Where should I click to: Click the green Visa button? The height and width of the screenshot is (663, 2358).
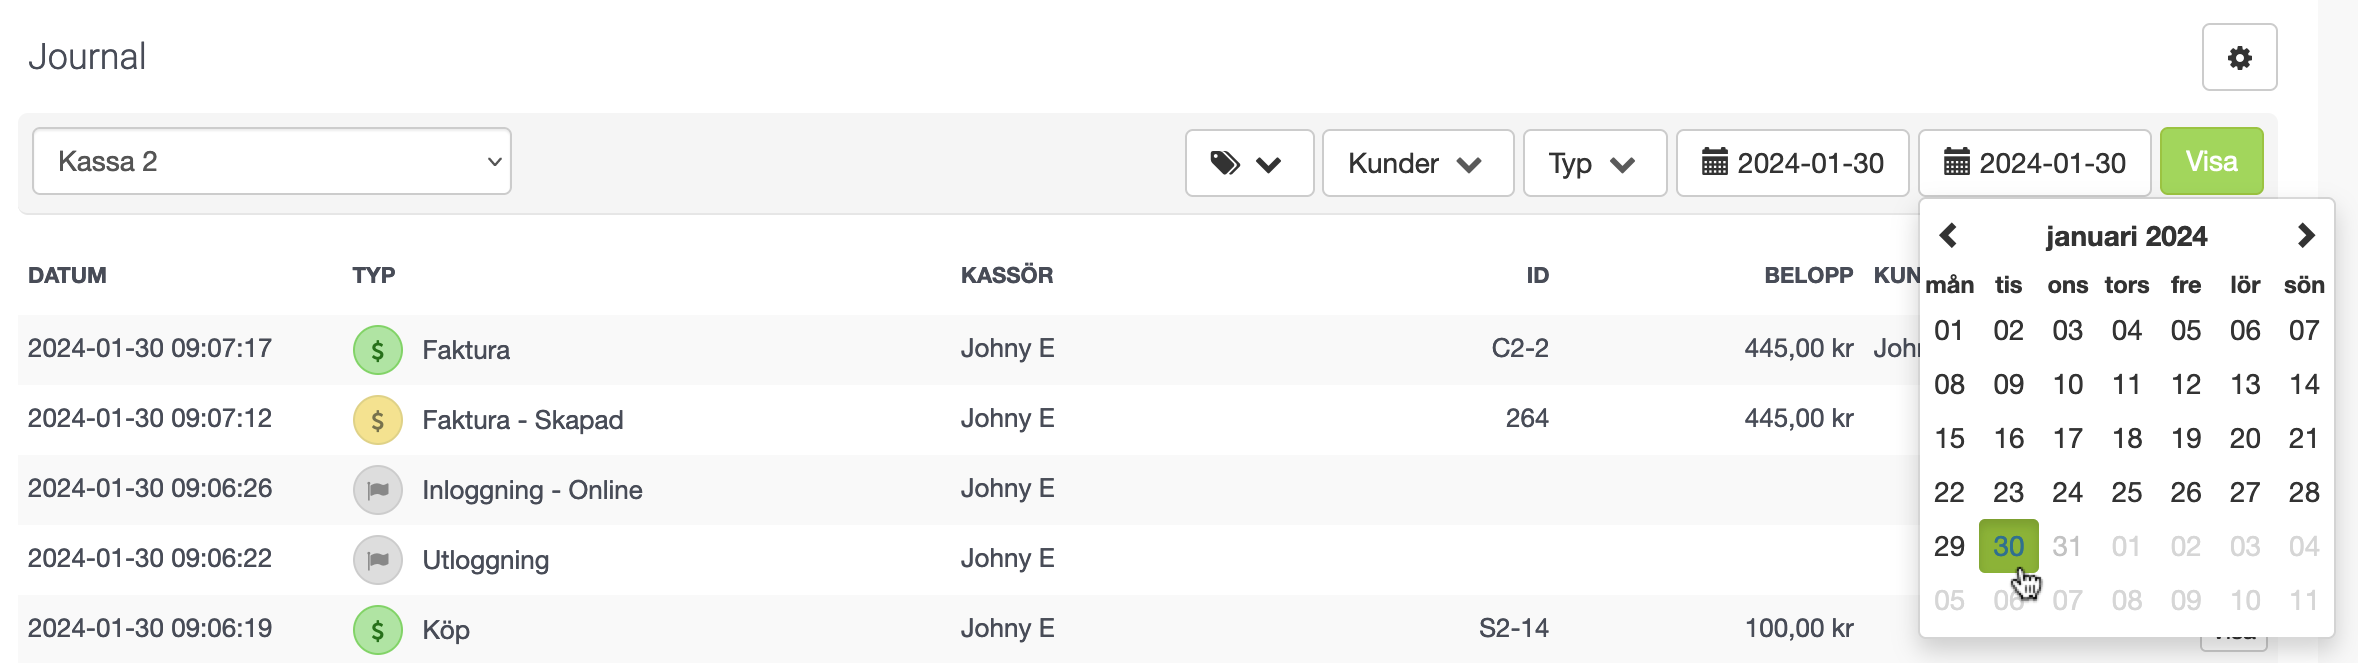(x=2211, y=161)
